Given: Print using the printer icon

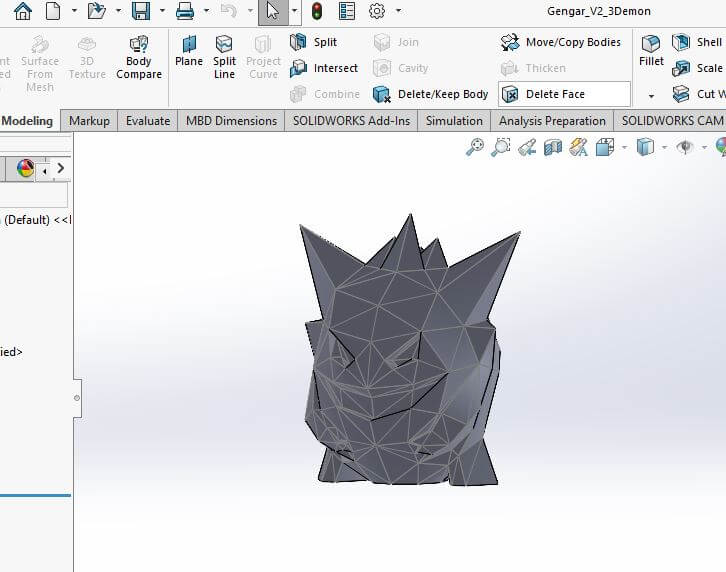Looking at the screenshot, I should (x=185, y=11).
